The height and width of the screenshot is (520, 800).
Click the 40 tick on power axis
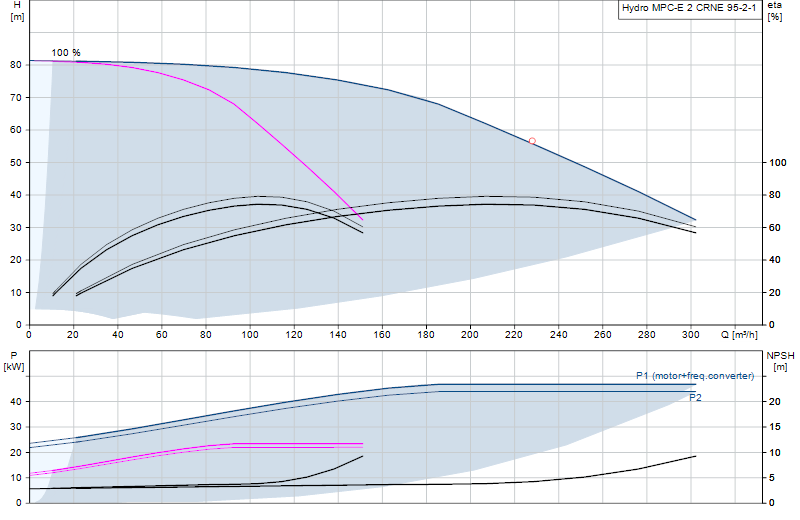[x=15, y=402]
